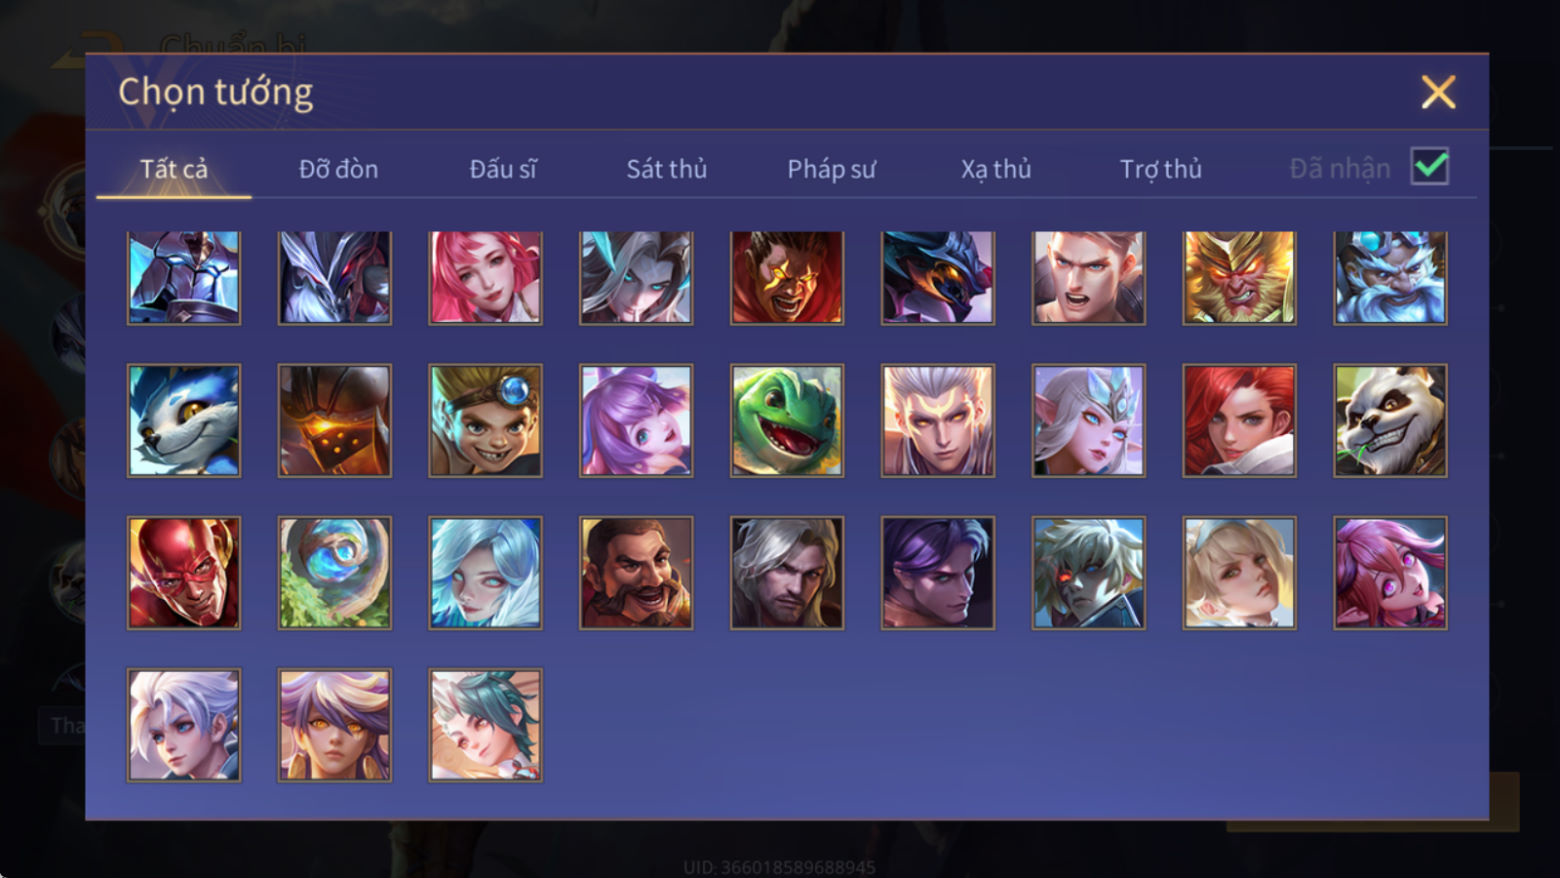Switch to the Đỡ đòn tab
The width and height of the screenshot is (1560, 878).
(x=338, y=169)
